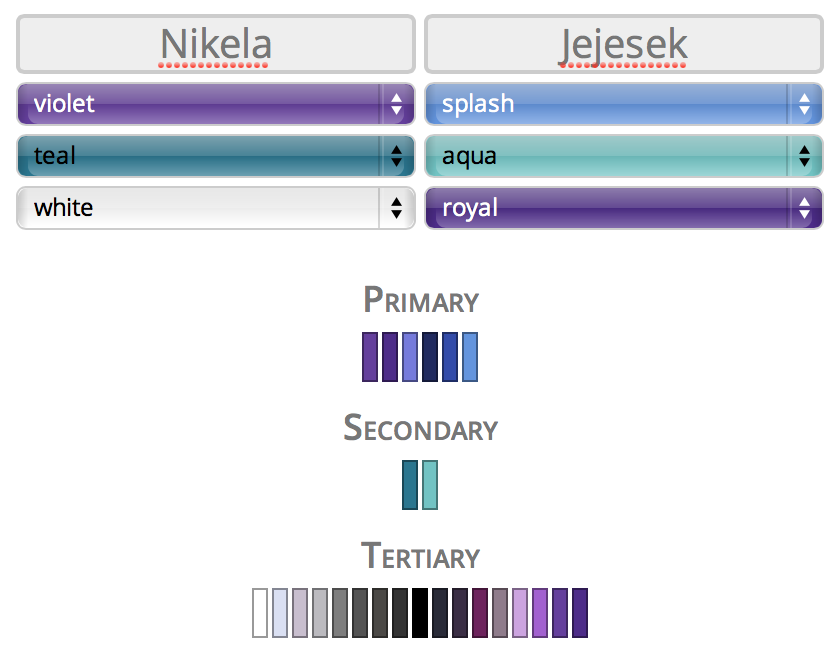Open the teal color dropdown

coord(215,156)
